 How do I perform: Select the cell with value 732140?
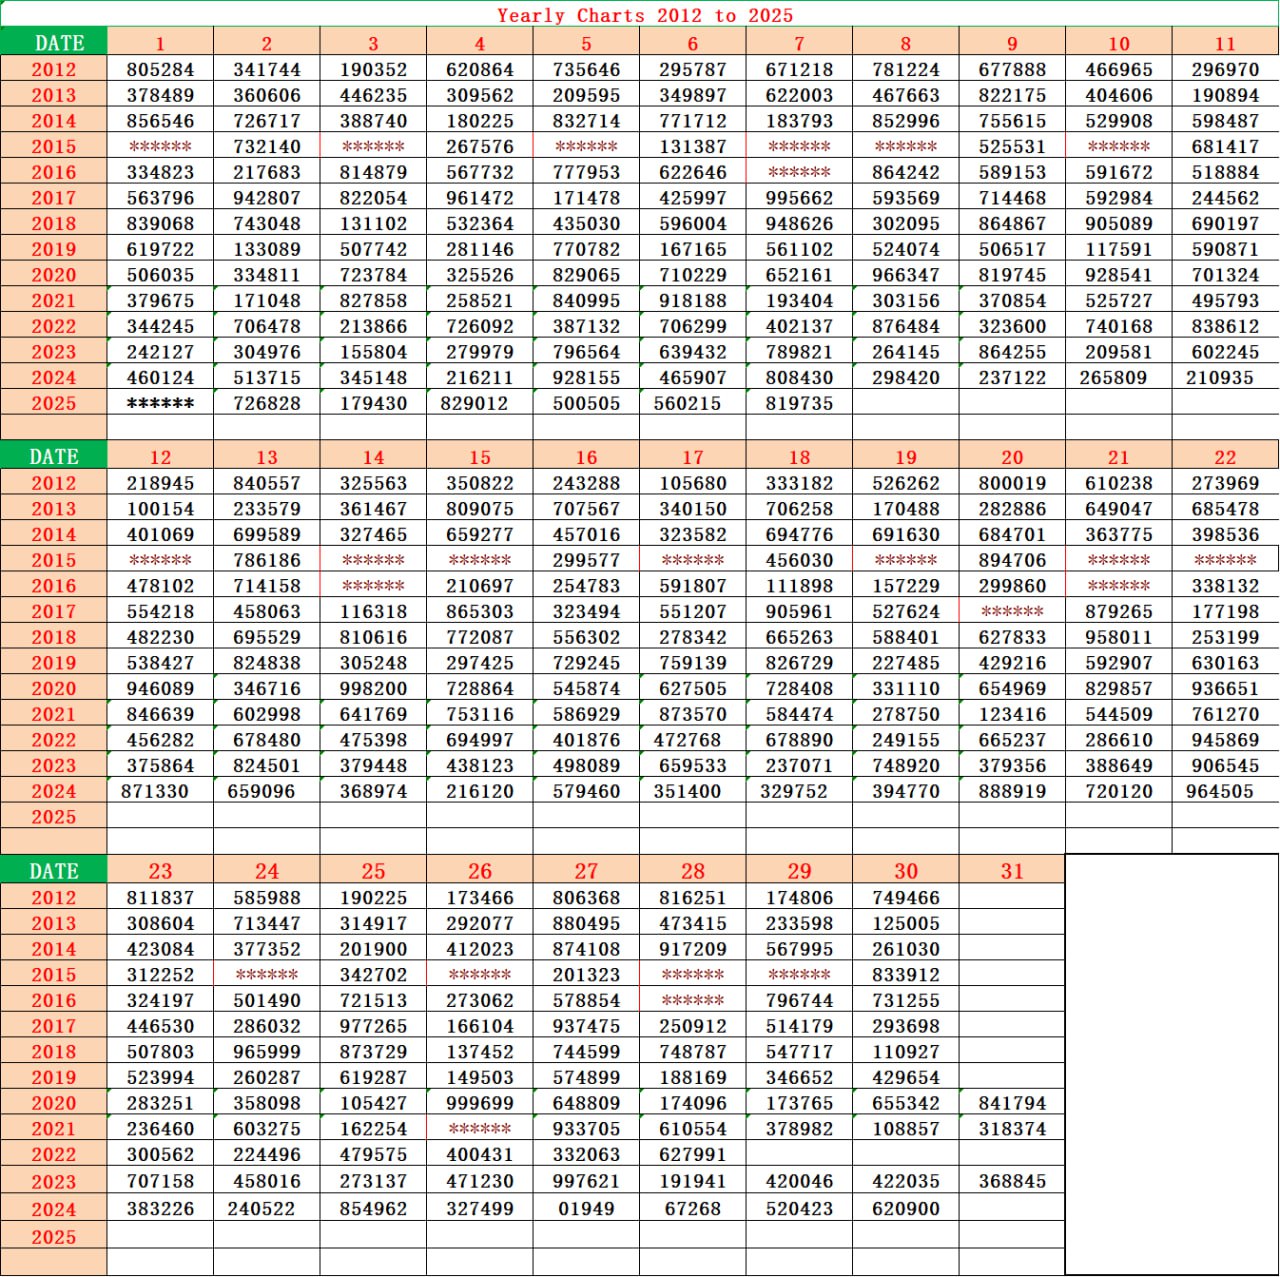pyautogui.click(x=267, y=146)
